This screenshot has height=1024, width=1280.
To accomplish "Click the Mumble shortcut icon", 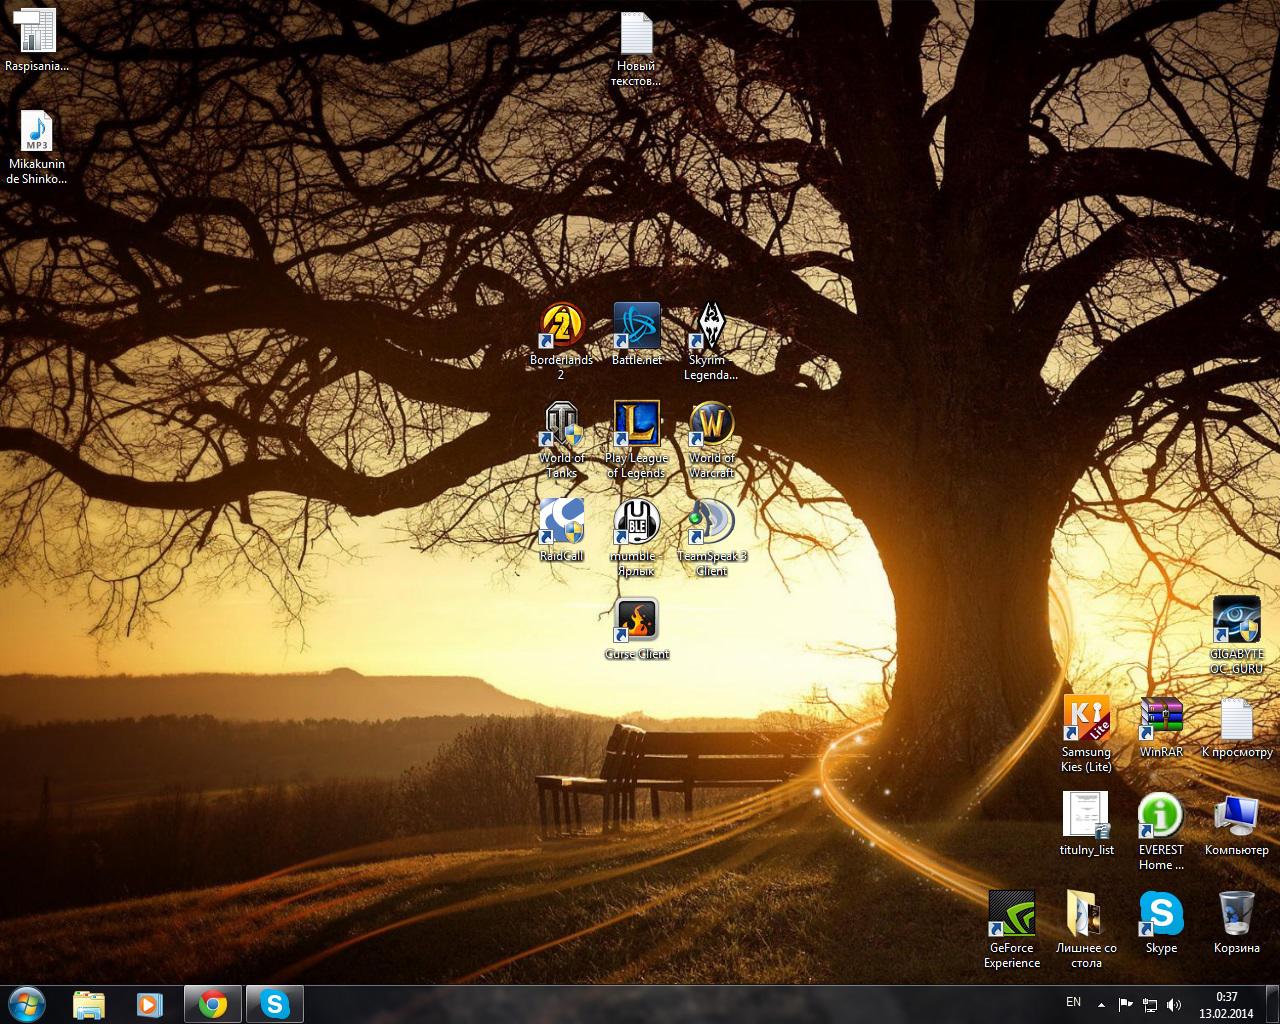I will 637,522.
